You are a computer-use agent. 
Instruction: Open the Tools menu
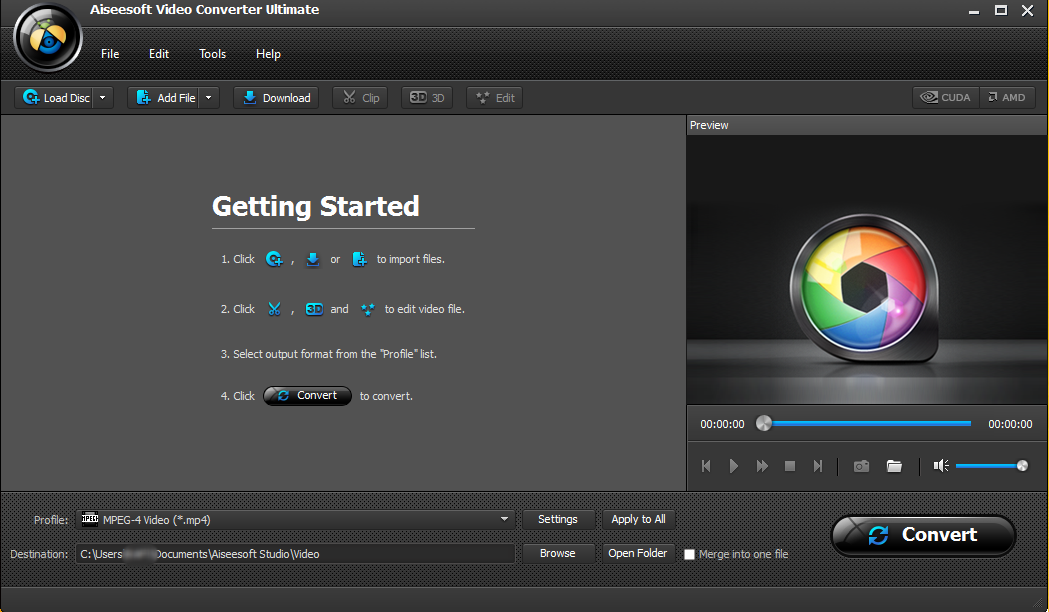pos(212,54)
